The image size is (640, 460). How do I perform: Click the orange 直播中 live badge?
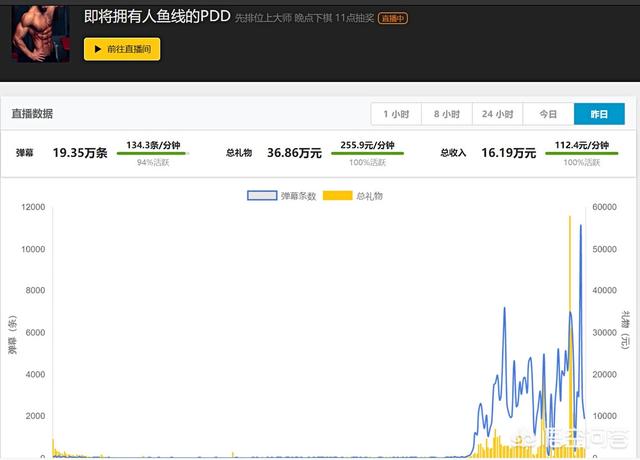click(393, 18)
